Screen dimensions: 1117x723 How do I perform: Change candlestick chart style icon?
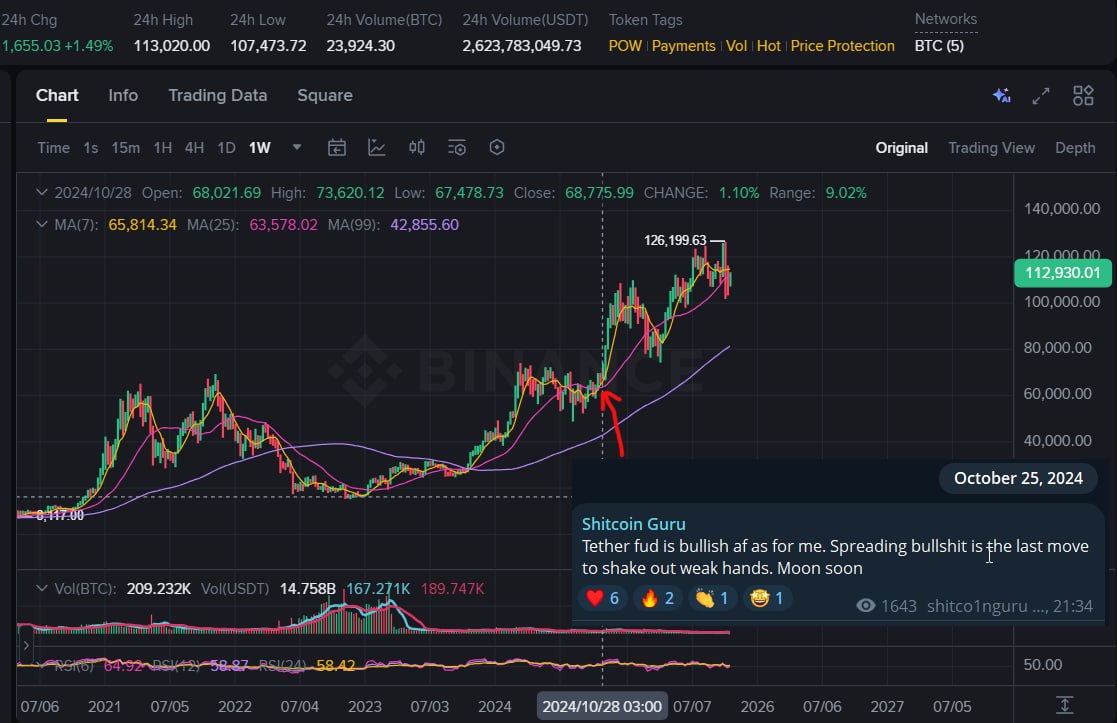pyautogui.click(x=417, y=148)
